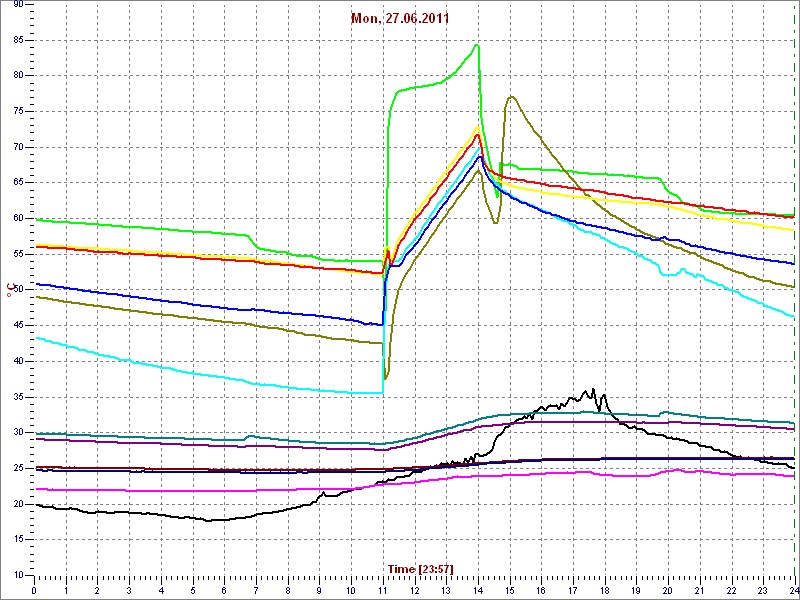The width and height of the screenshot is (800, 600).
Task: Click hour 23 label on time axis
Action: click(762, 592)
